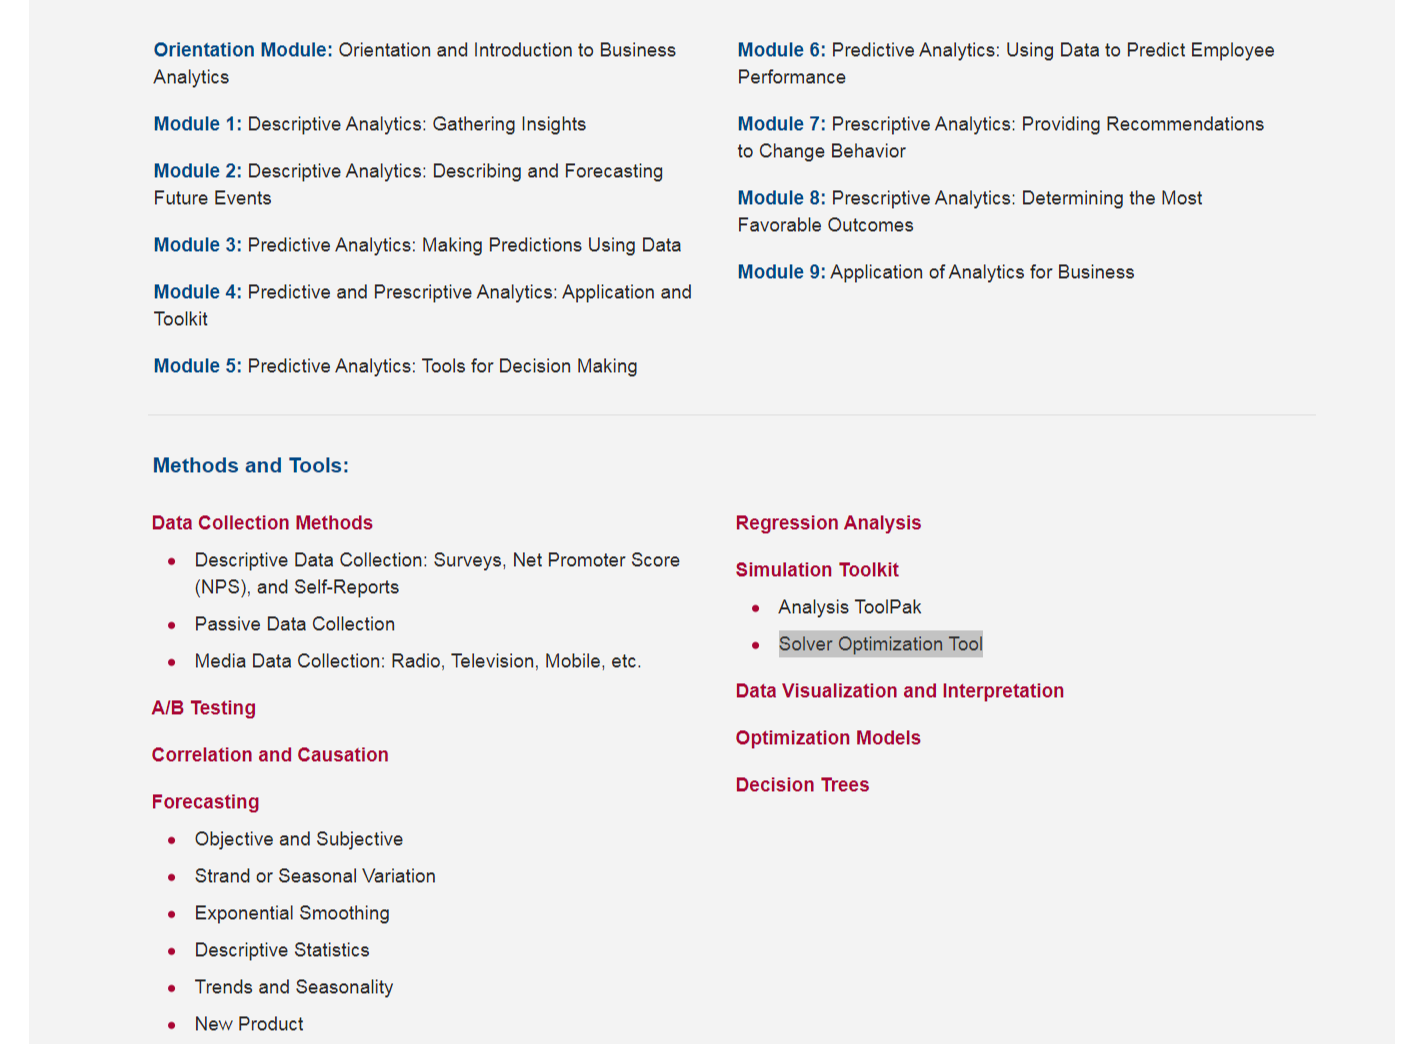Select the Decision Trees heading

click(x=802, y=785)
